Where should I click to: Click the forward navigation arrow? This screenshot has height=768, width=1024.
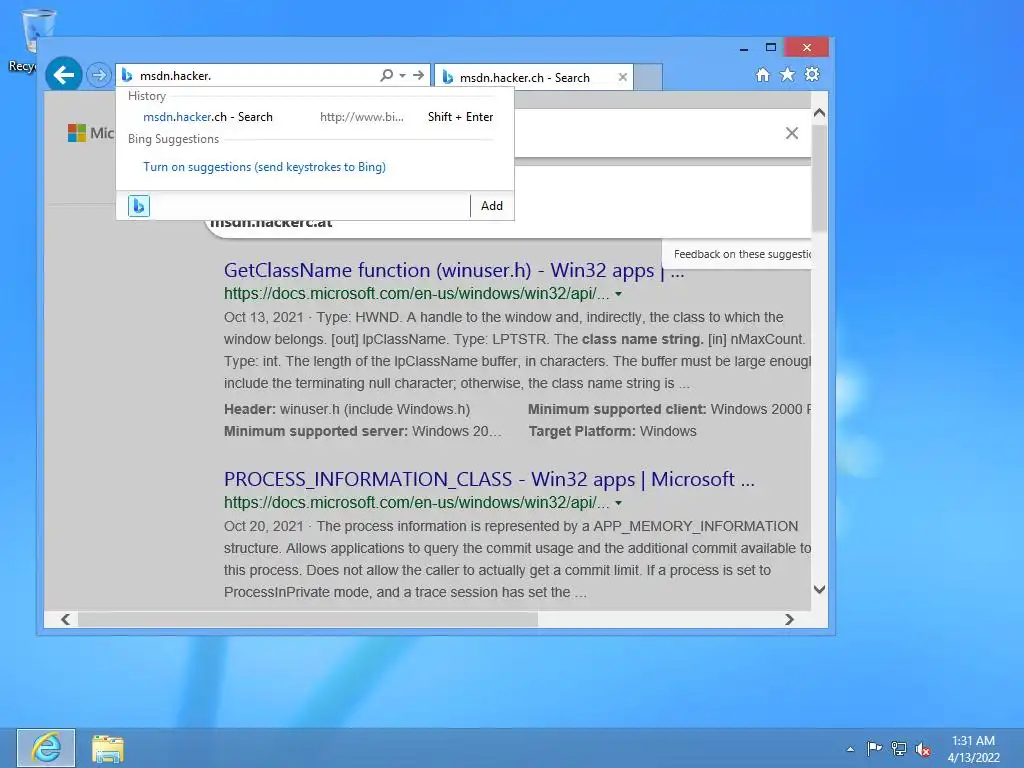pyautogui.click(x=99, y=75)
